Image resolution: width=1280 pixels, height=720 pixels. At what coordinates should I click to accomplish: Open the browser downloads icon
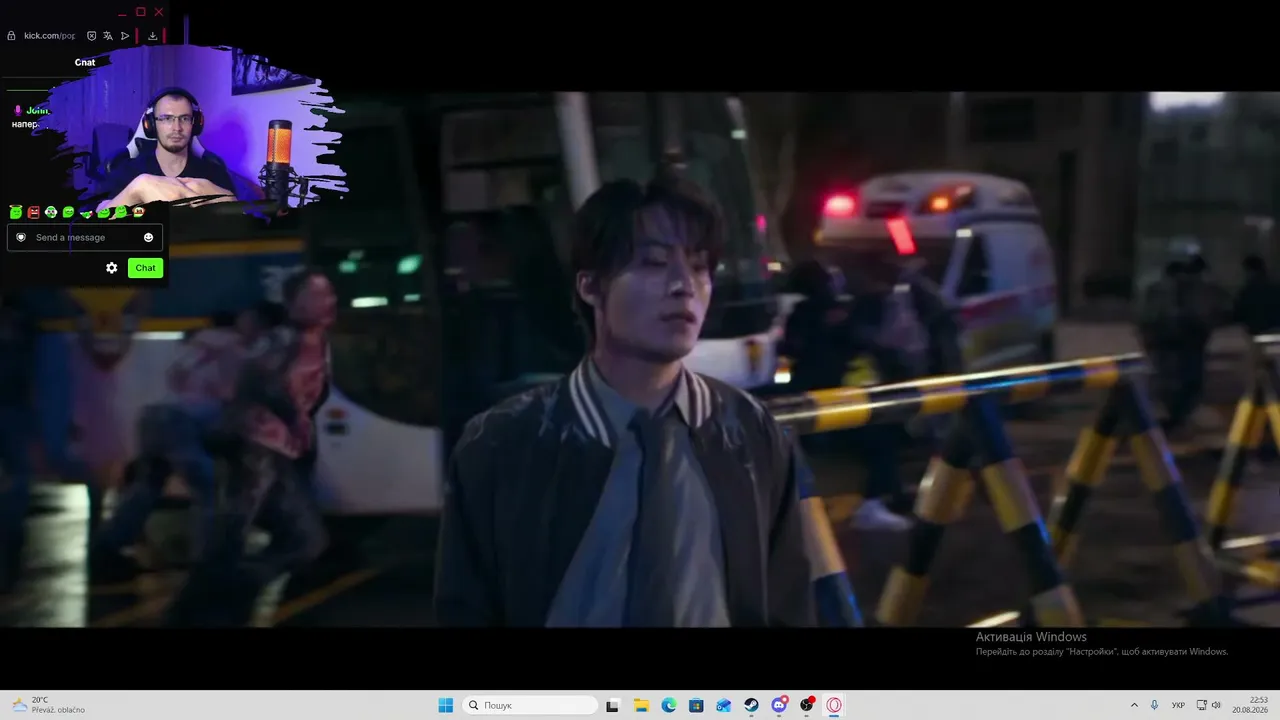[152, 36]
